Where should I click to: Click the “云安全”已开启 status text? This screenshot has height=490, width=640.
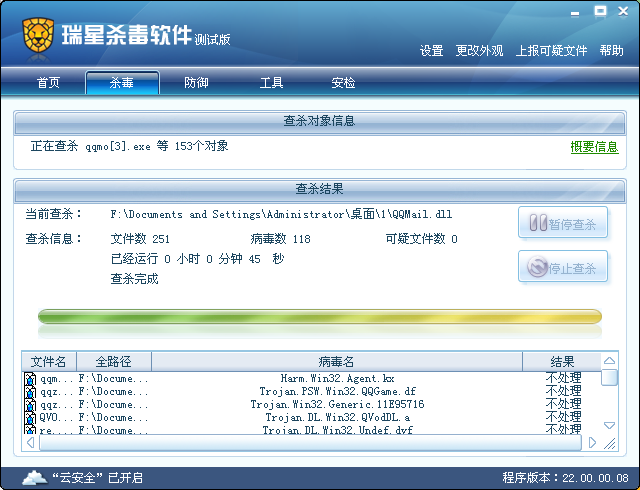(x=98, y=478)
